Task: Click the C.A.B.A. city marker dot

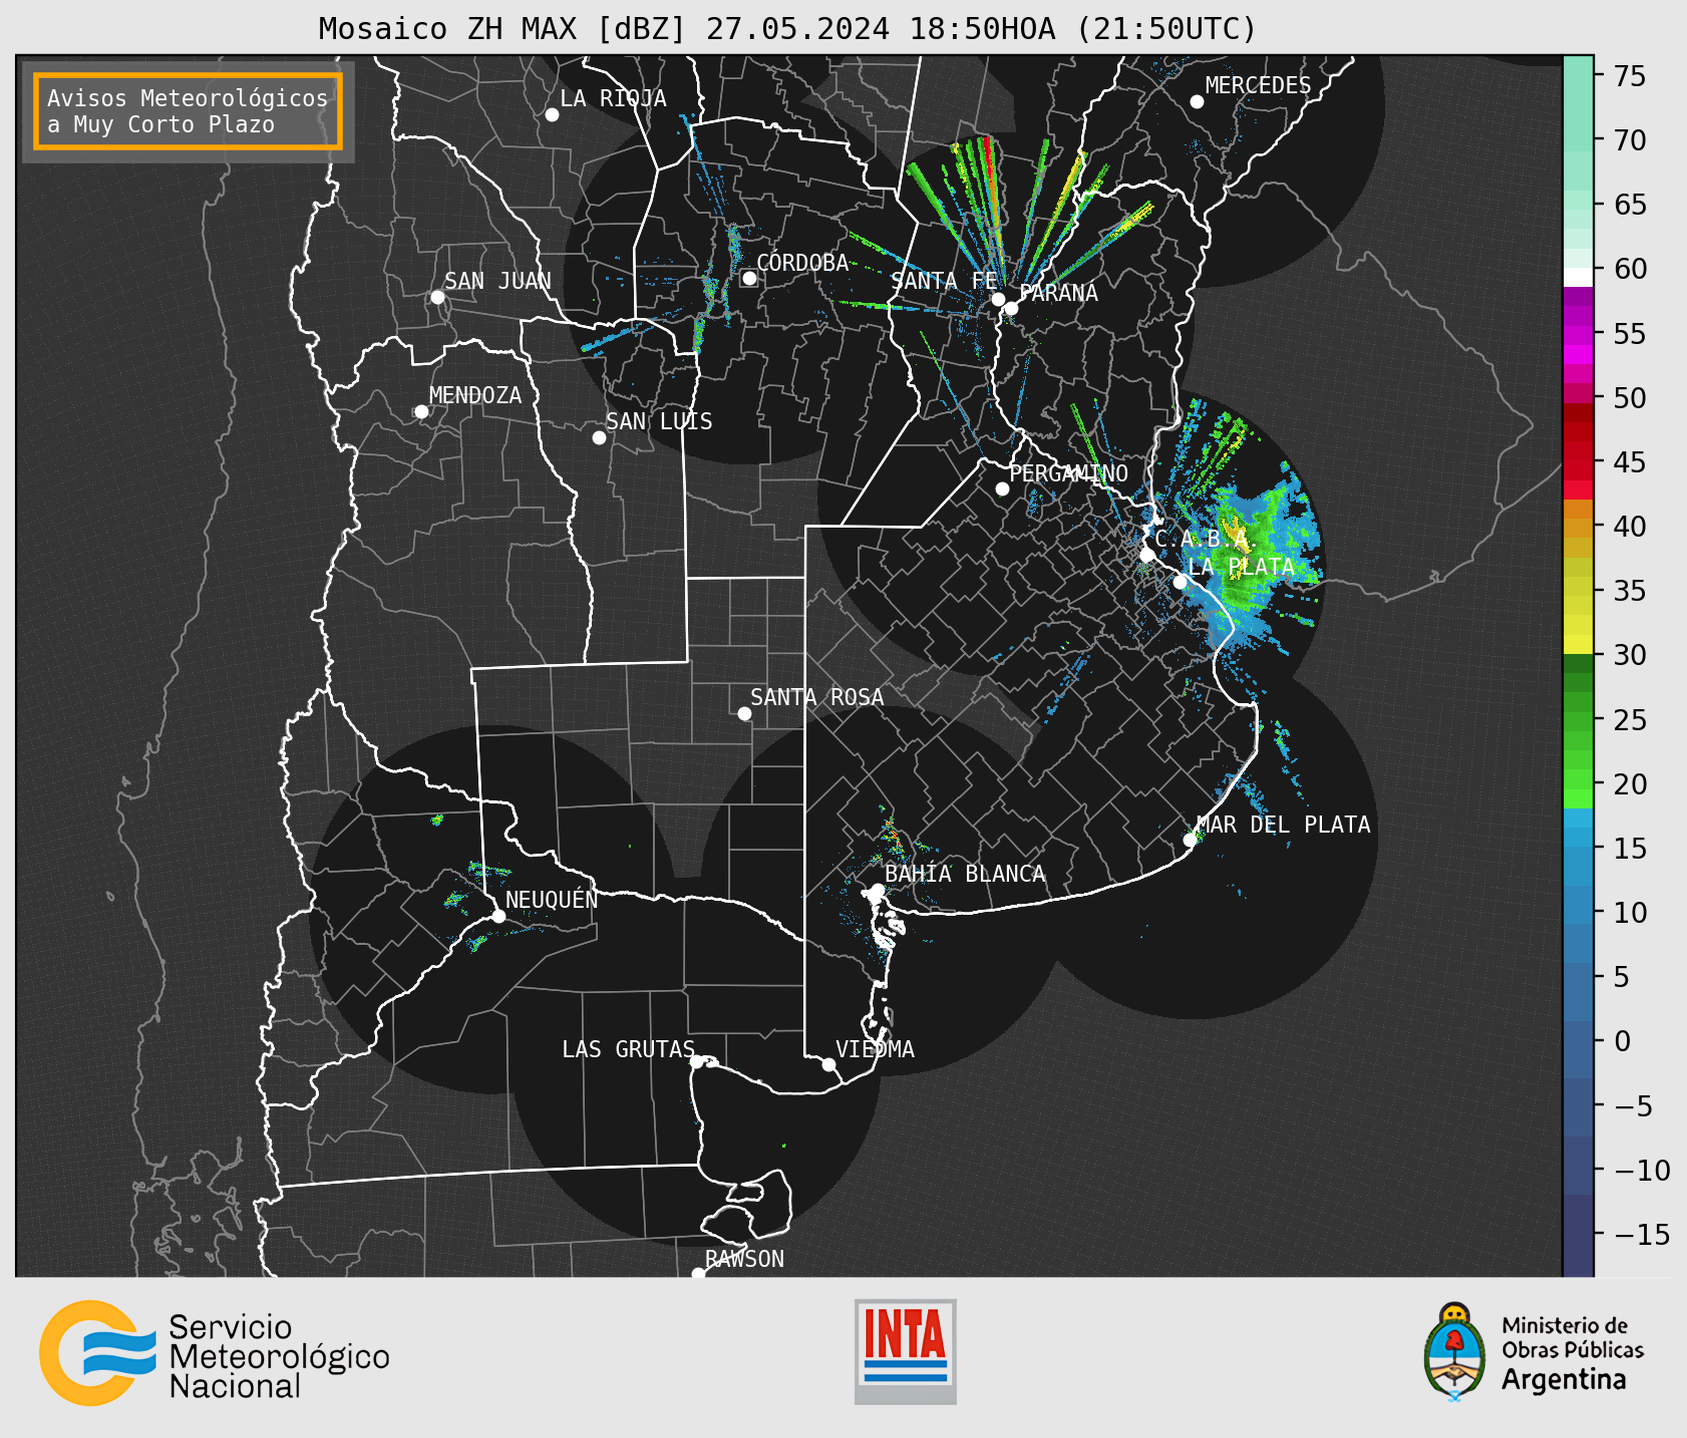Action: 1148,554
